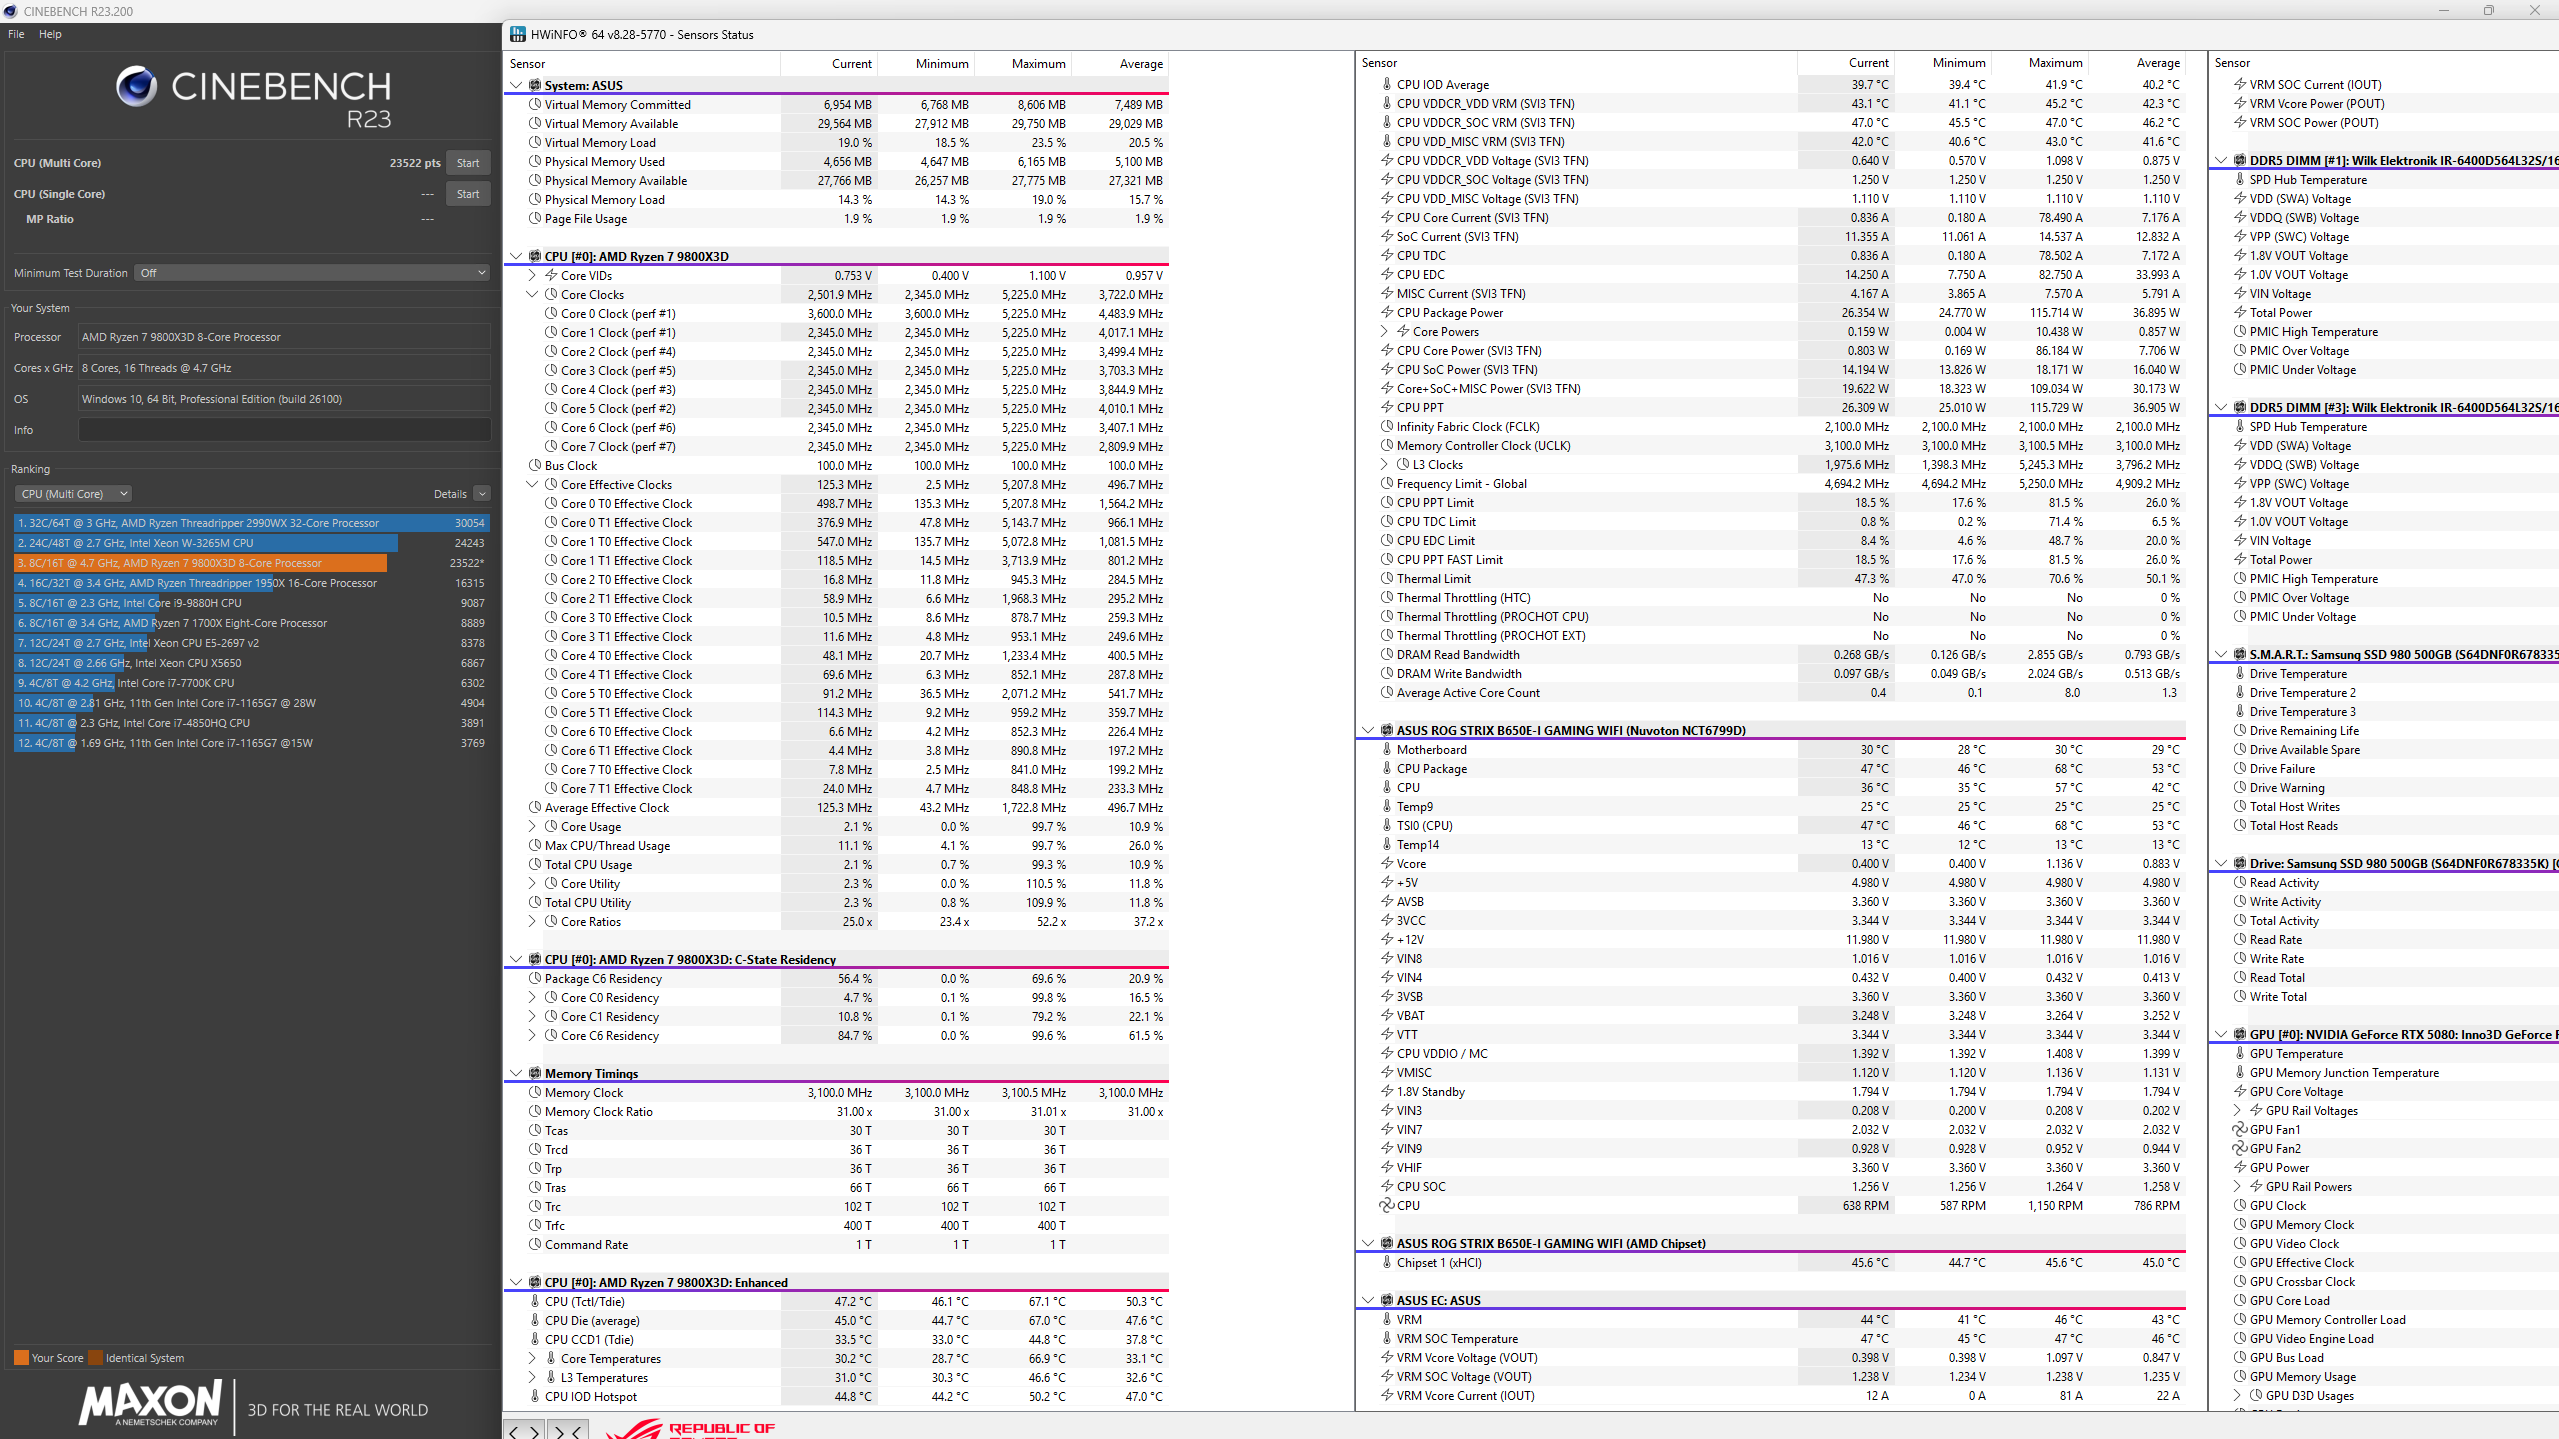The width and height of the screenshot is (2559, 1439).
Task: Click the HWiNFO title bar app icon
Action: tap(517, 34)
